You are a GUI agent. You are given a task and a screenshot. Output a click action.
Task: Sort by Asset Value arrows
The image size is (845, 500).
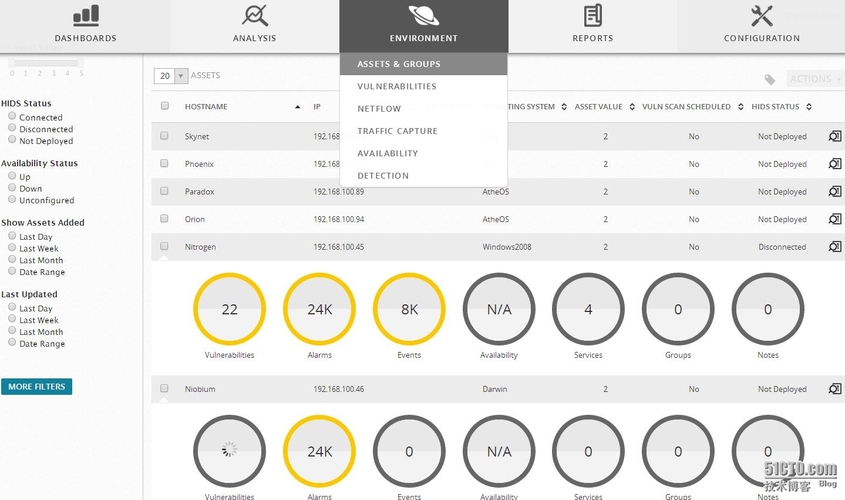click(x=632, y=107)
